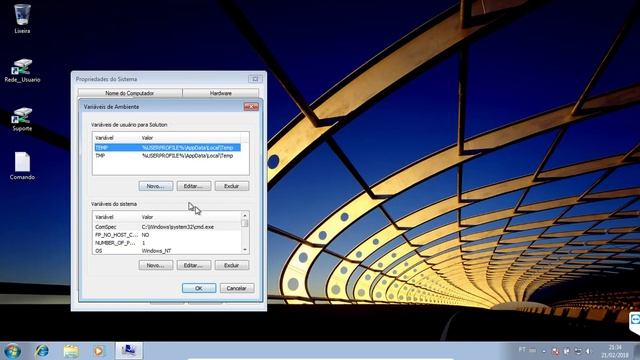Click the power tray icon
640x360 pixels.
tap(567, 351)
